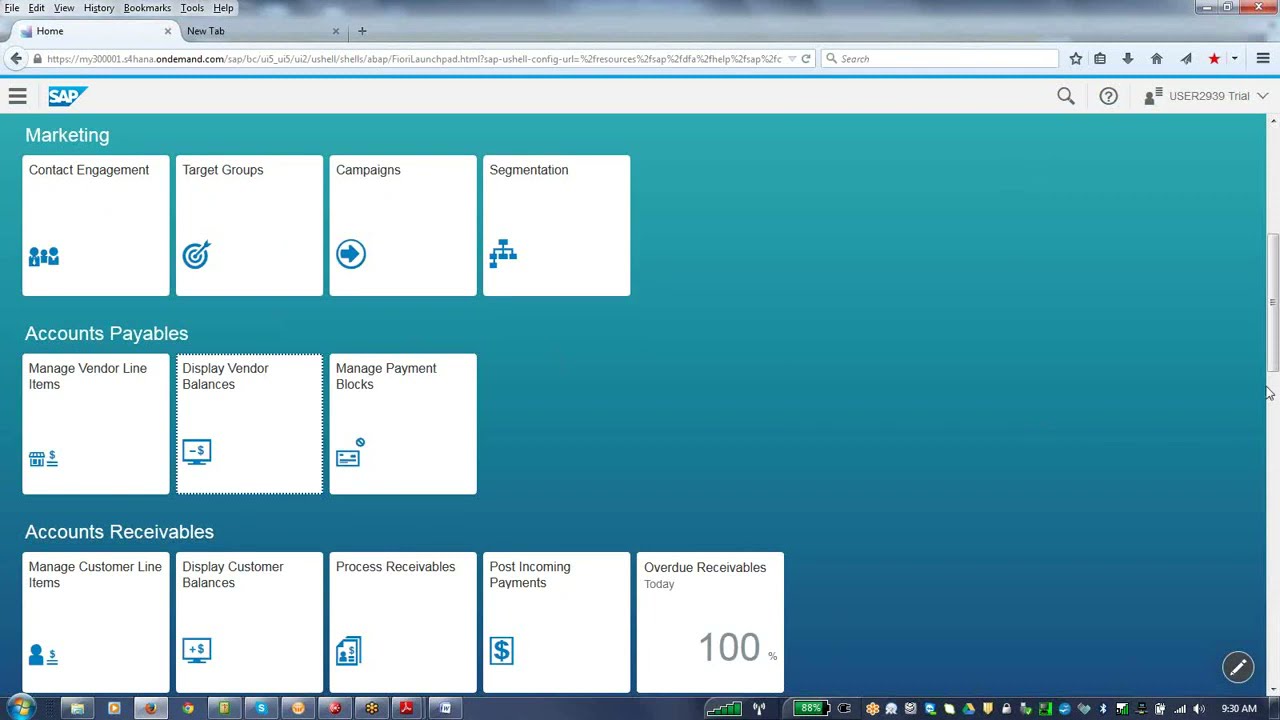Open the Post Incoming Payments tile
The height and width of the screenshot is (720, 1280).
coord(557,622)
